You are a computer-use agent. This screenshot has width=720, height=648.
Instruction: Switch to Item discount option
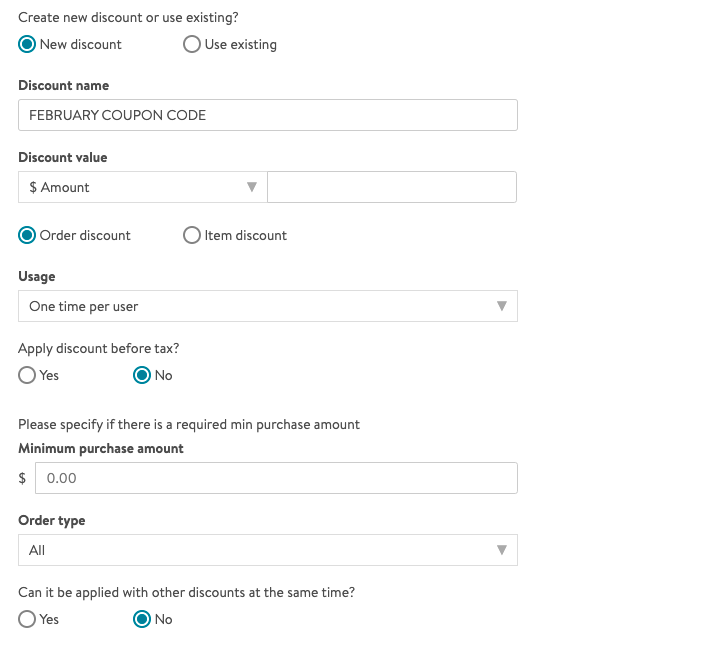193,235
